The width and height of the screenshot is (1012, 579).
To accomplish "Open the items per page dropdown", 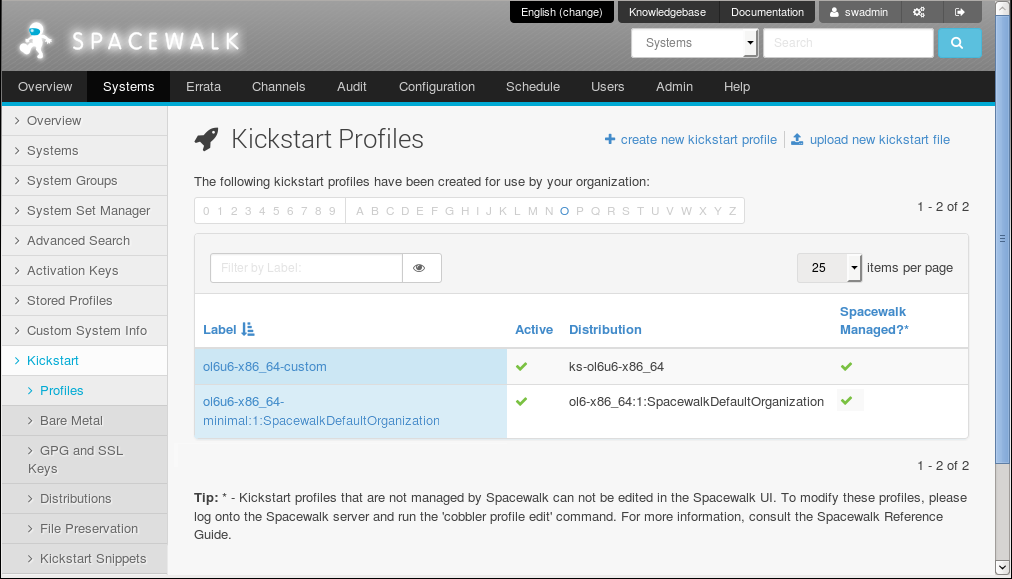I will [829, 268].
